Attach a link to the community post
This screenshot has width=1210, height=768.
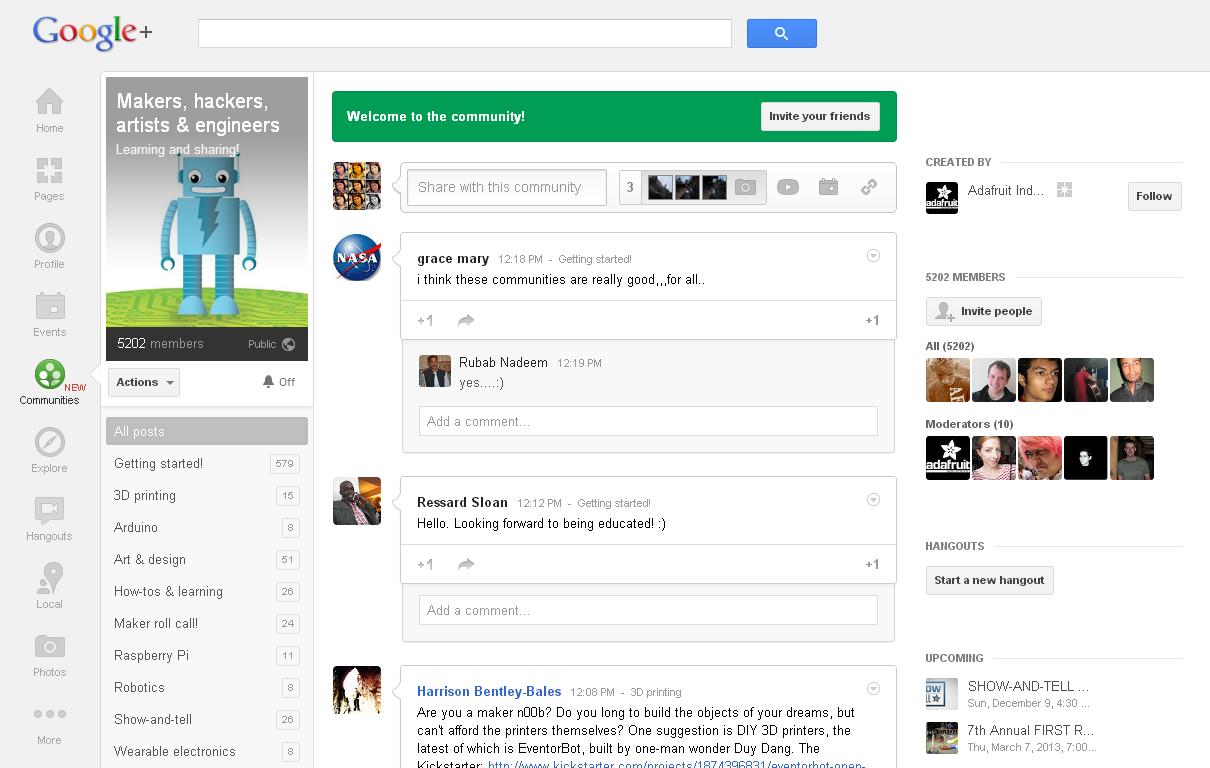(869, 187)
